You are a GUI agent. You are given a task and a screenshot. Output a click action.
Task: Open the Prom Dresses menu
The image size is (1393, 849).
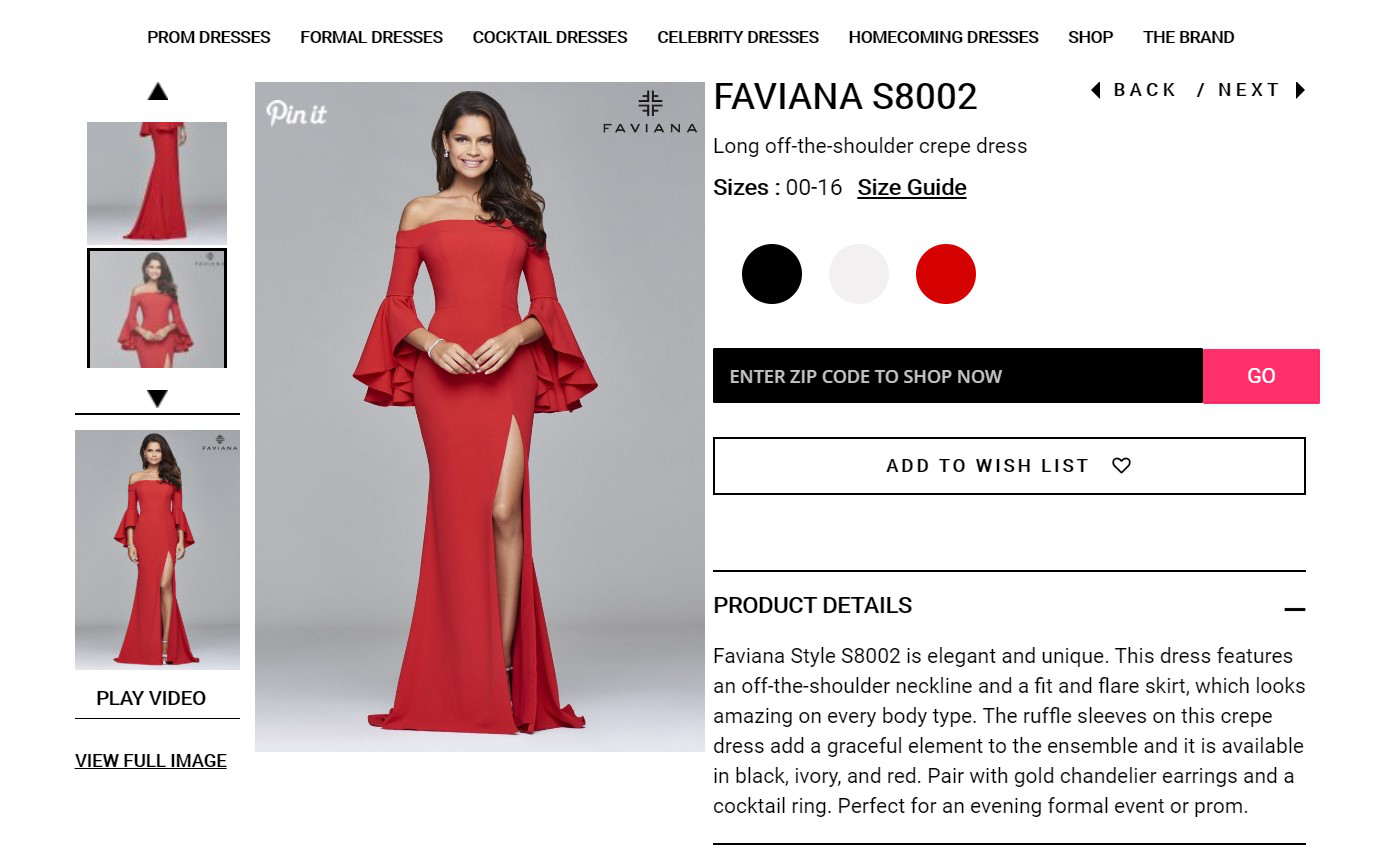coord(209,37)
